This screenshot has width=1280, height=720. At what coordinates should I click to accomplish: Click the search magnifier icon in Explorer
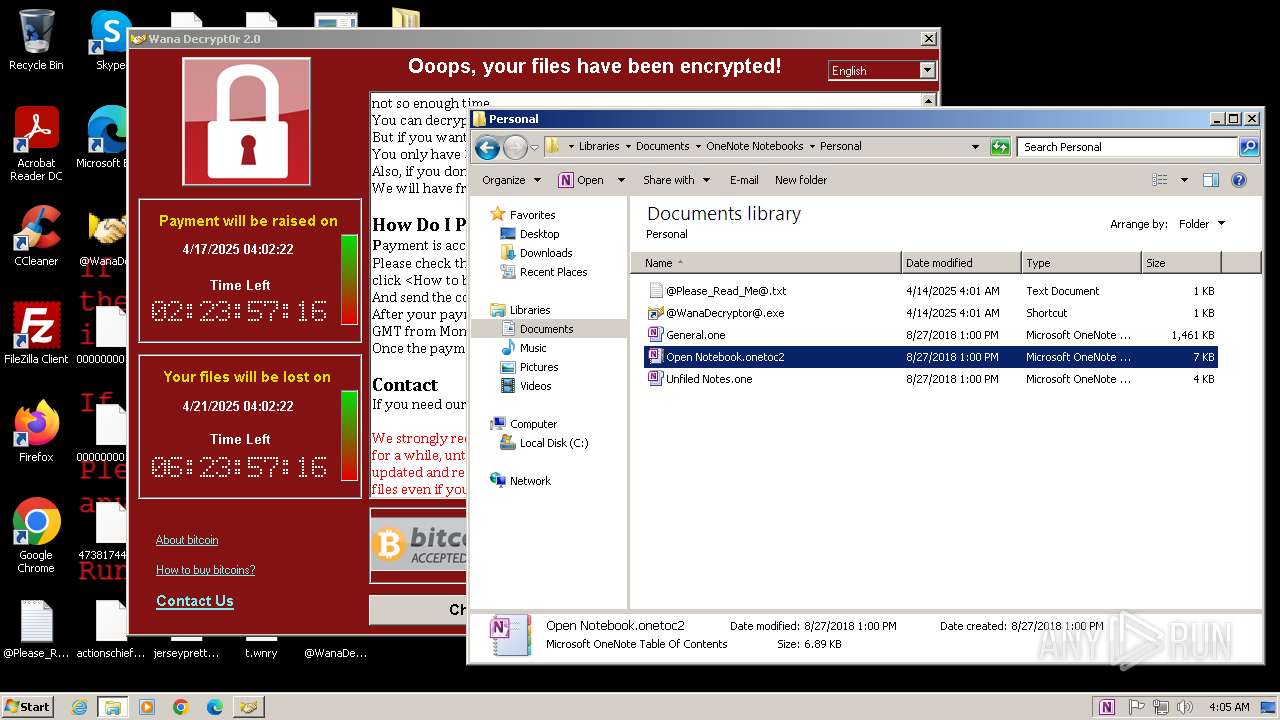(x=1249, y=147)
